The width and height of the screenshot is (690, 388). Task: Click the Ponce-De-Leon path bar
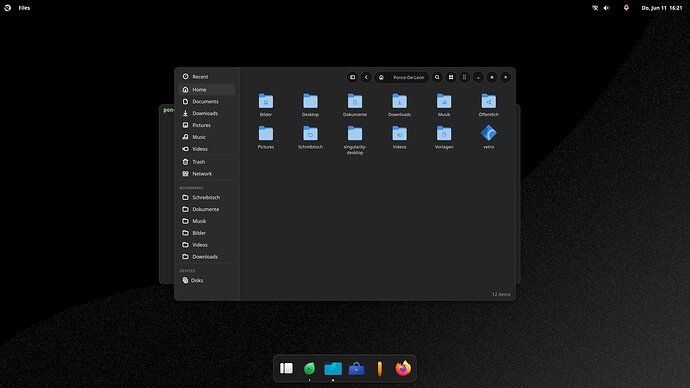pos(401,77)
